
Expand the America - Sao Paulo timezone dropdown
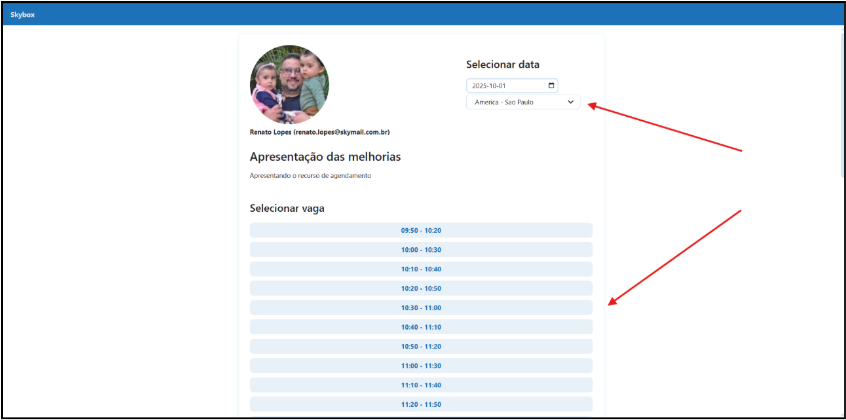[x=522, y=102]
